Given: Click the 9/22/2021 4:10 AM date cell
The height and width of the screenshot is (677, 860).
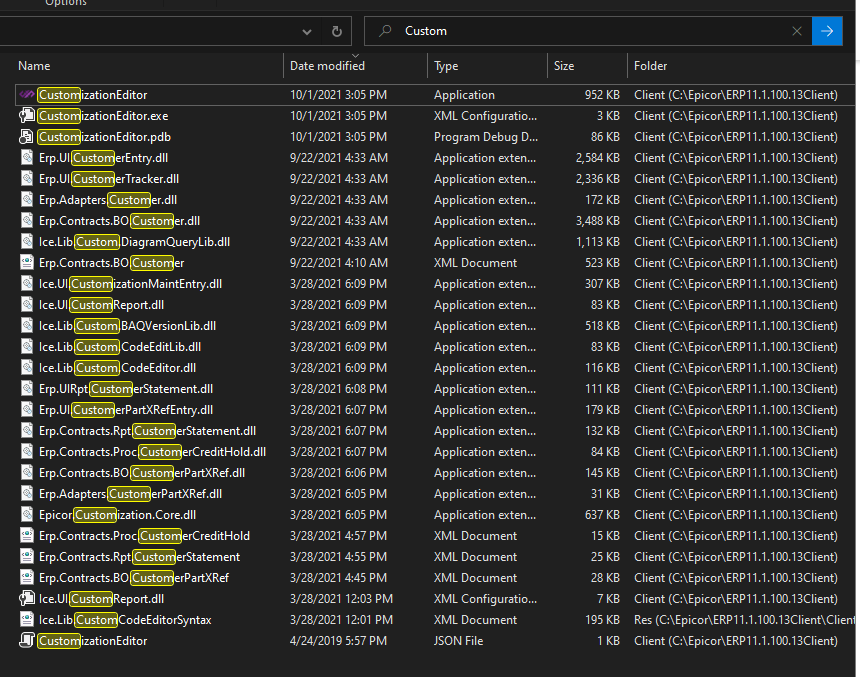Looking at the screenshot, I should tap(338, 263).
